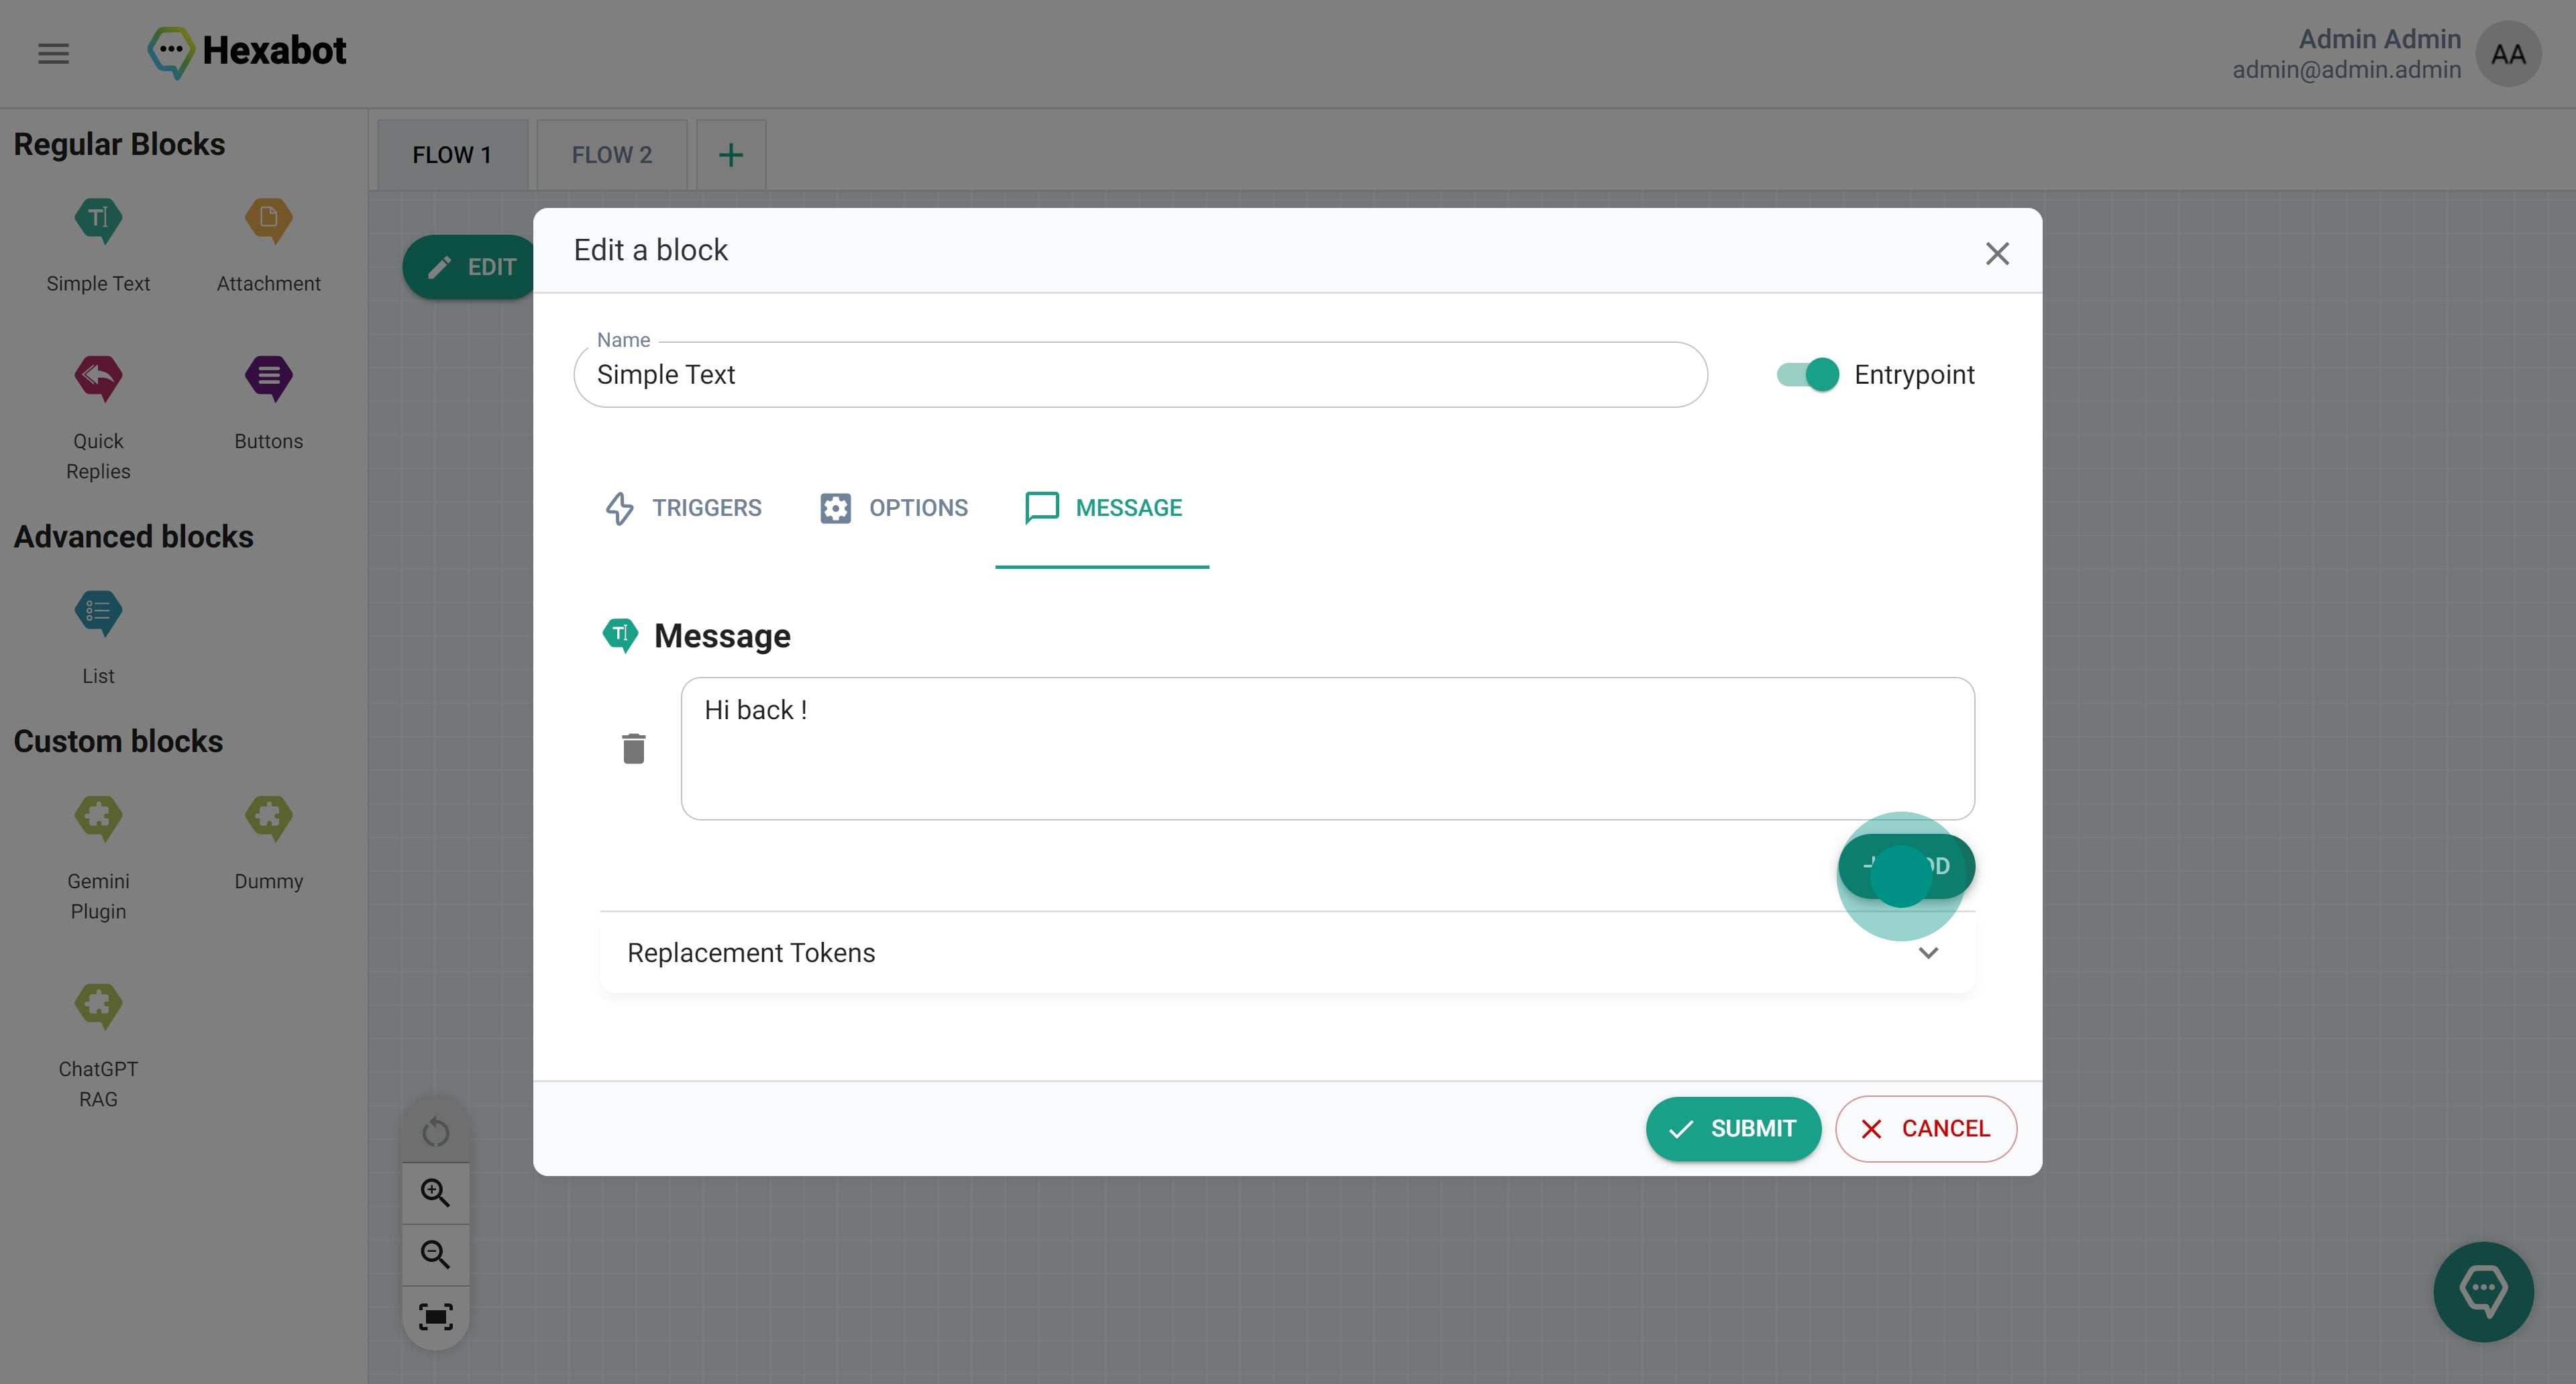Click the Cancel button
The height and width of the screenshot is (1384, 2576).
coord(1925,1129)
